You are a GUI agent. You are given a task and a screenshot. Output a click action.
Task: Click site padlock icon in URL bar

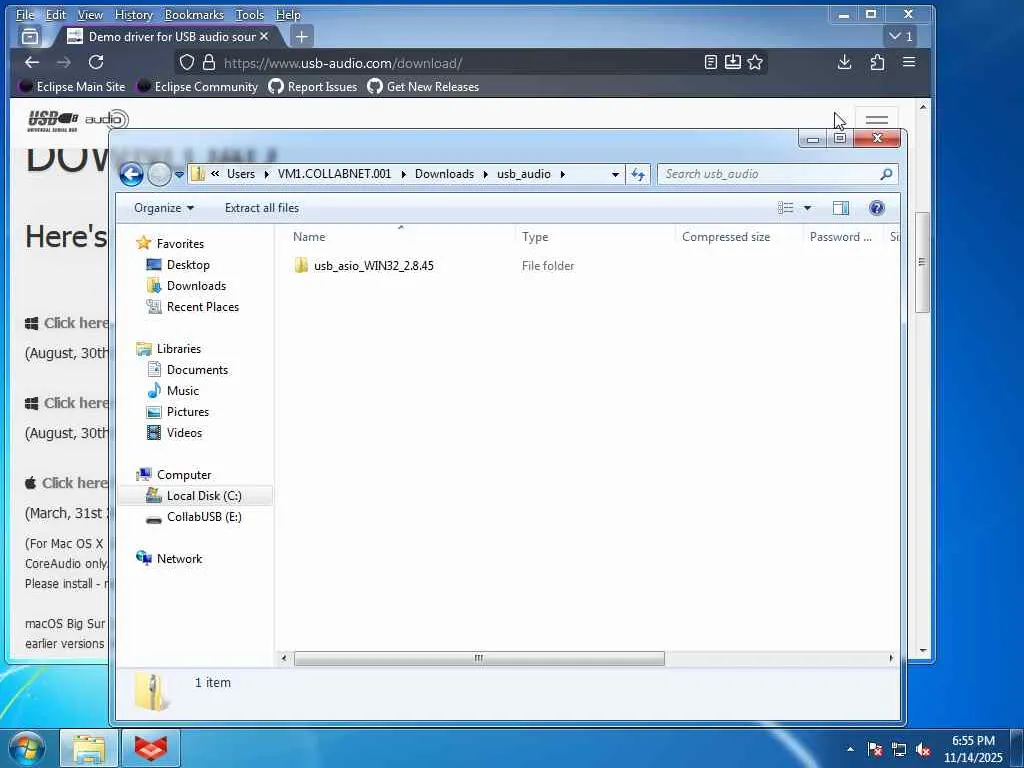[208, 63]
